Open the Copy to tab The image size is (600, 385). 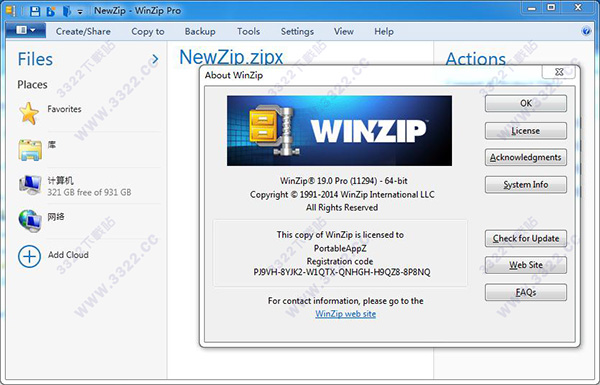(x=148, y=31)
